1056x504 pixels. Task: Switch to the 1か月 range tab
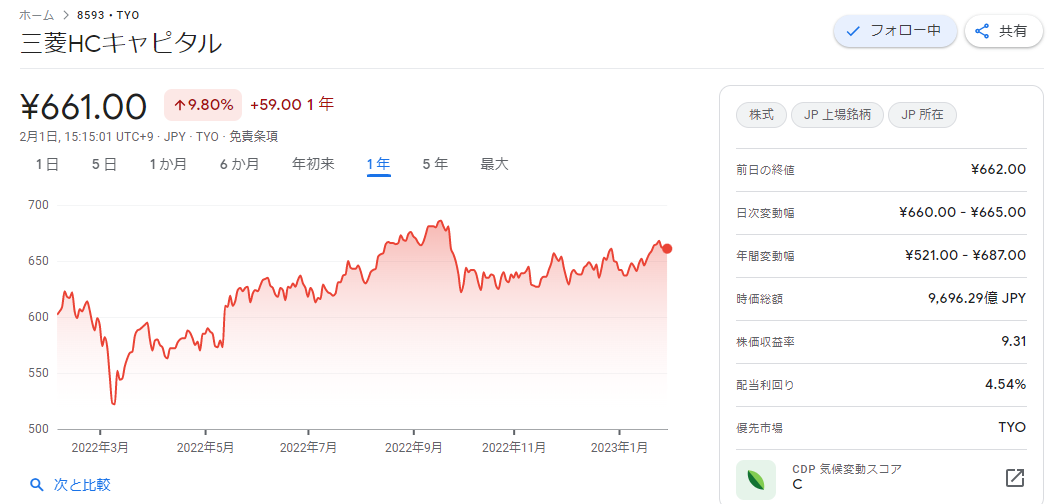[168, 164]
